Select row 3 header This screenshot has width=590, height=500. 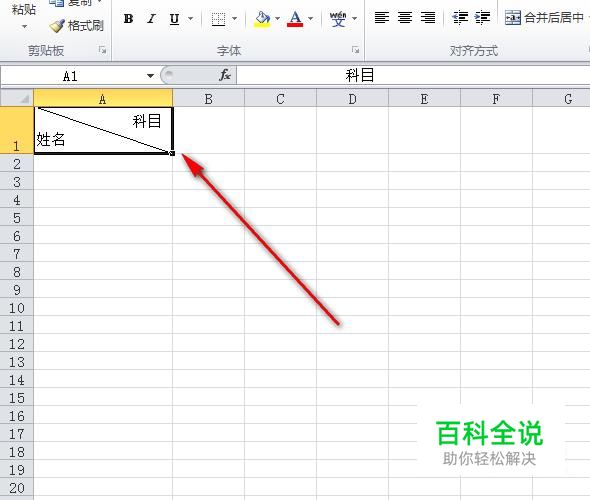pyautogui.click(x=17, y=181)
